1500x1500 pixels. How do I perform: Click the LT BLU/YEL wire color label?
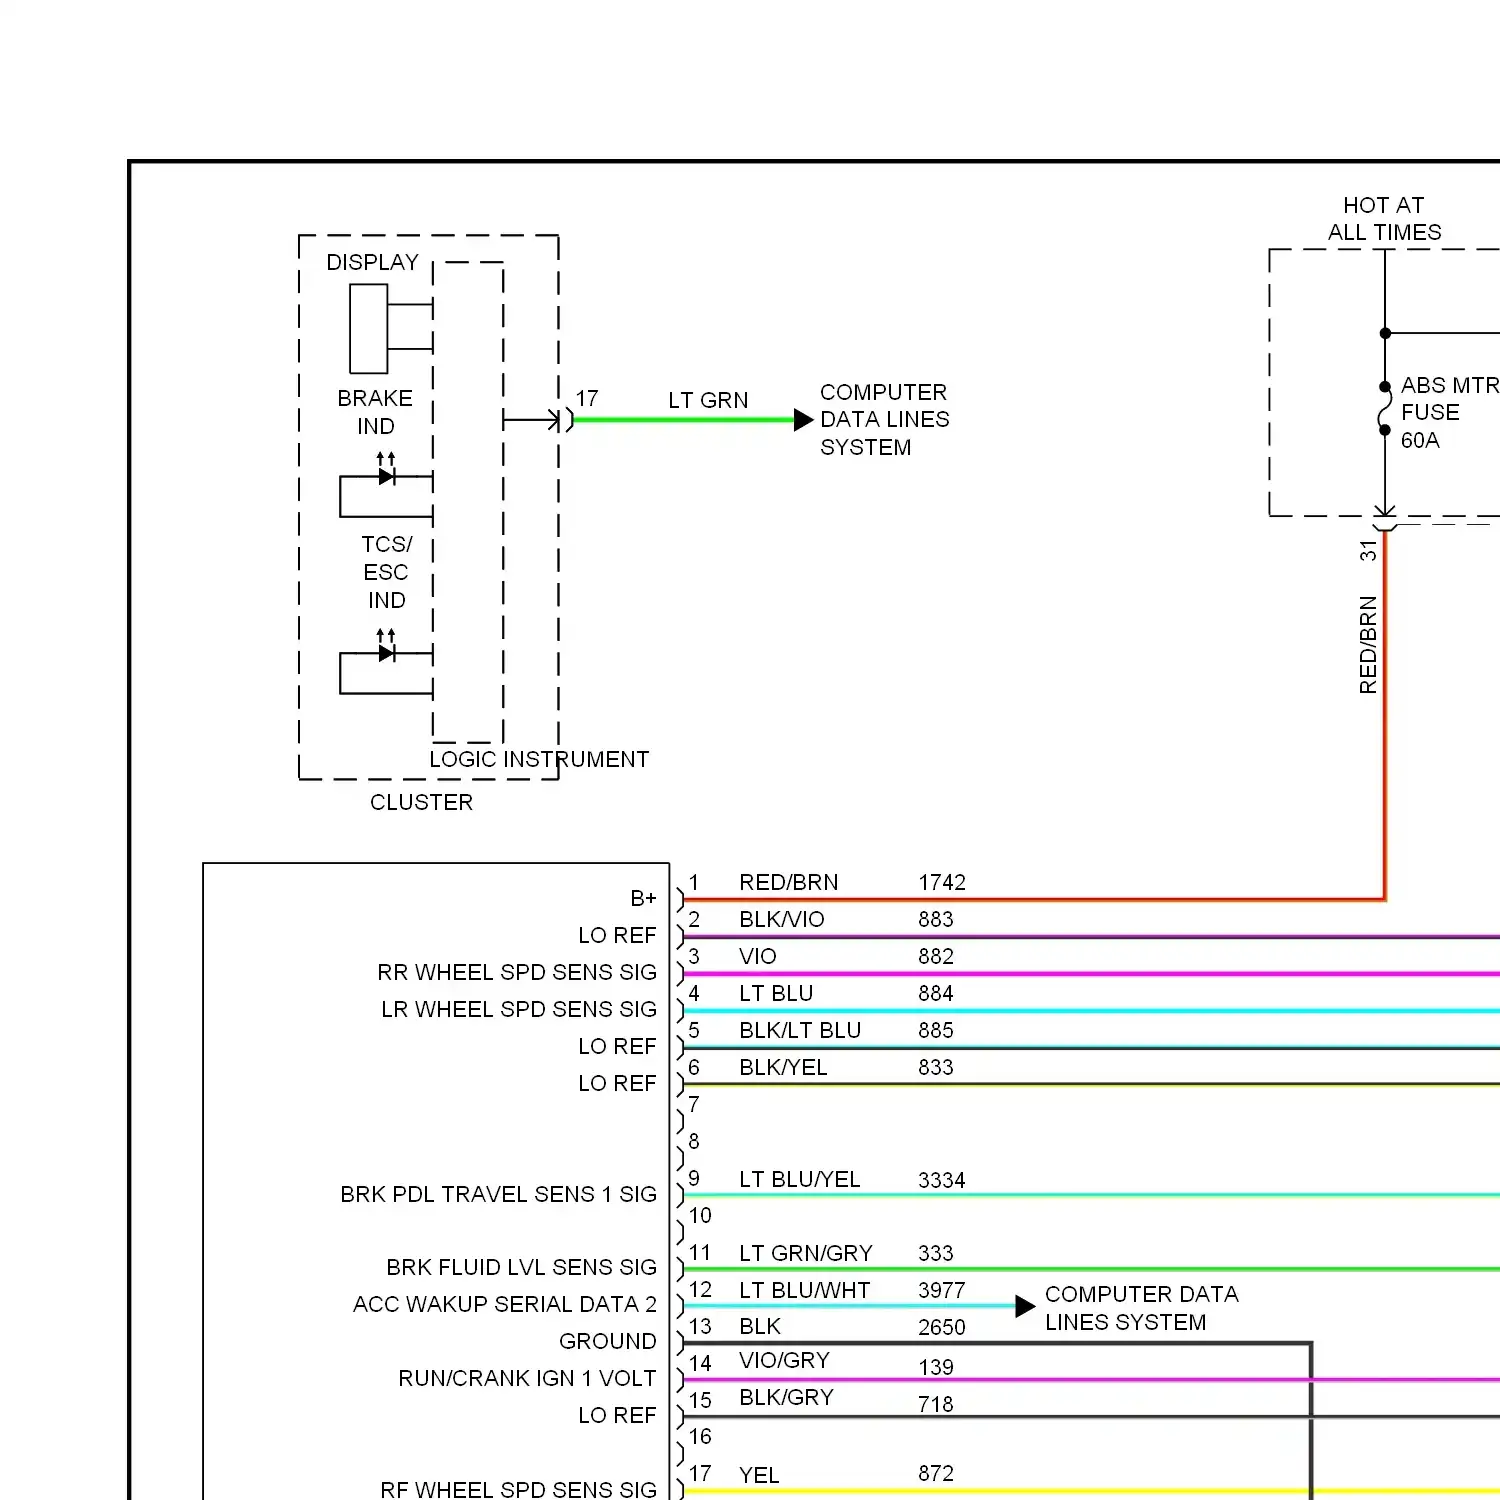[x=799, y=1180]
